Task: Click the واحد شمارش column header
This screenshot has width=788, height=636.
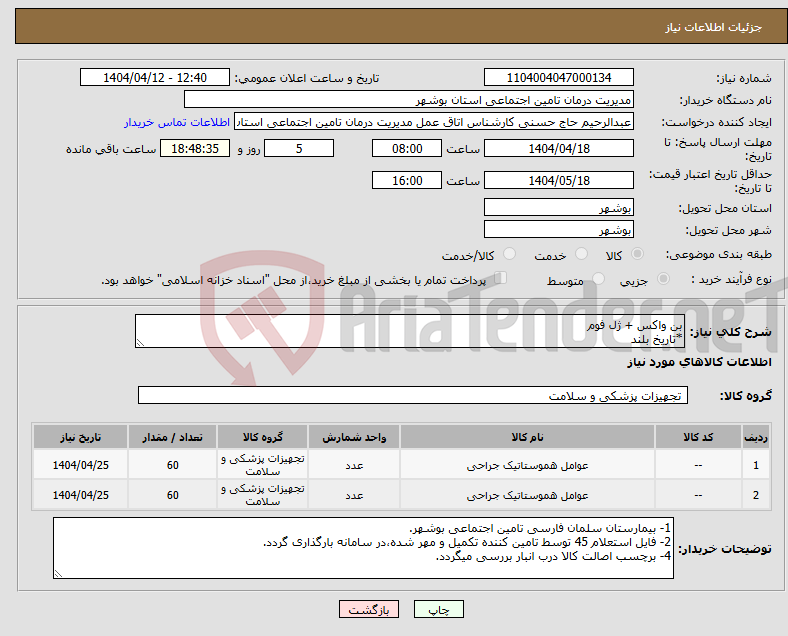Action: tap(354, 437)
